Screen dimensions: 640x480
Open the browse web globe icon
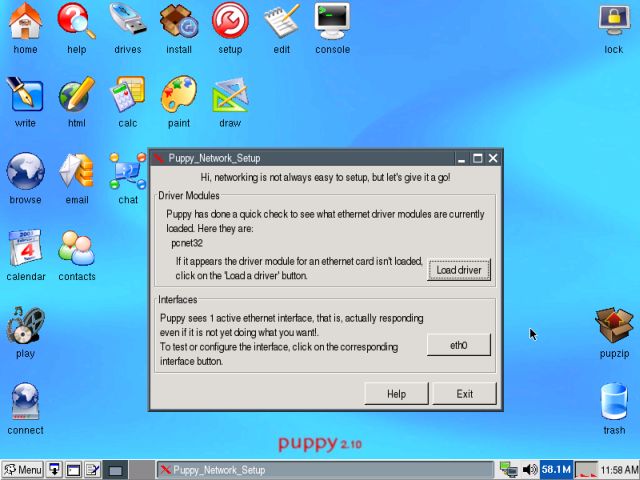(x=25, y=171)
